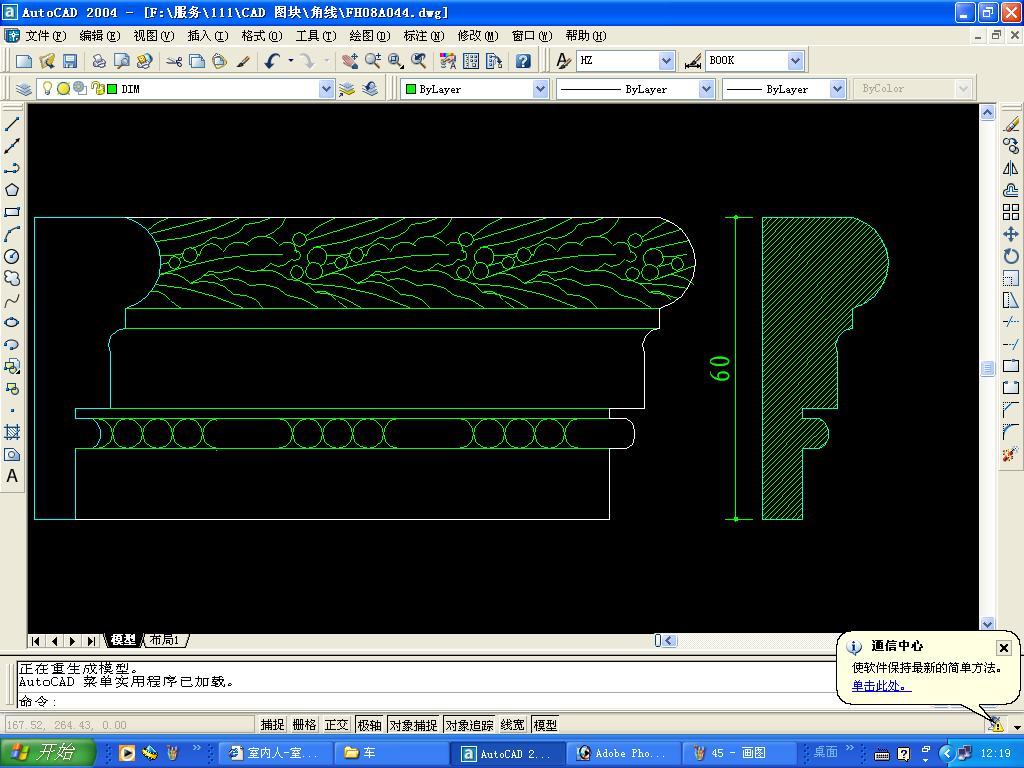Click the Match Properties brush icon

point(243,61)
